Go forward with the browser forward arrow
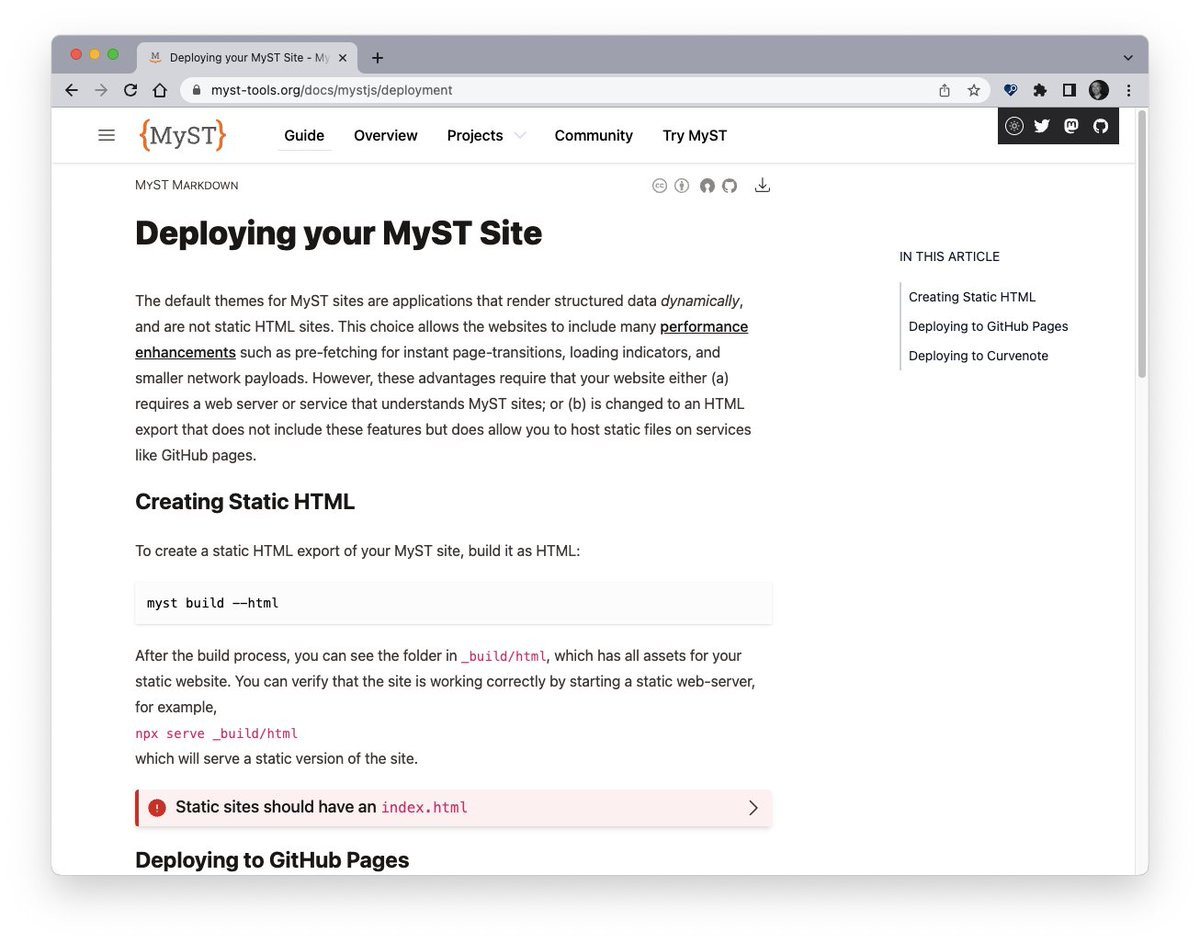The width and height of the screenshot is (1200, 943). coord(101,90)
